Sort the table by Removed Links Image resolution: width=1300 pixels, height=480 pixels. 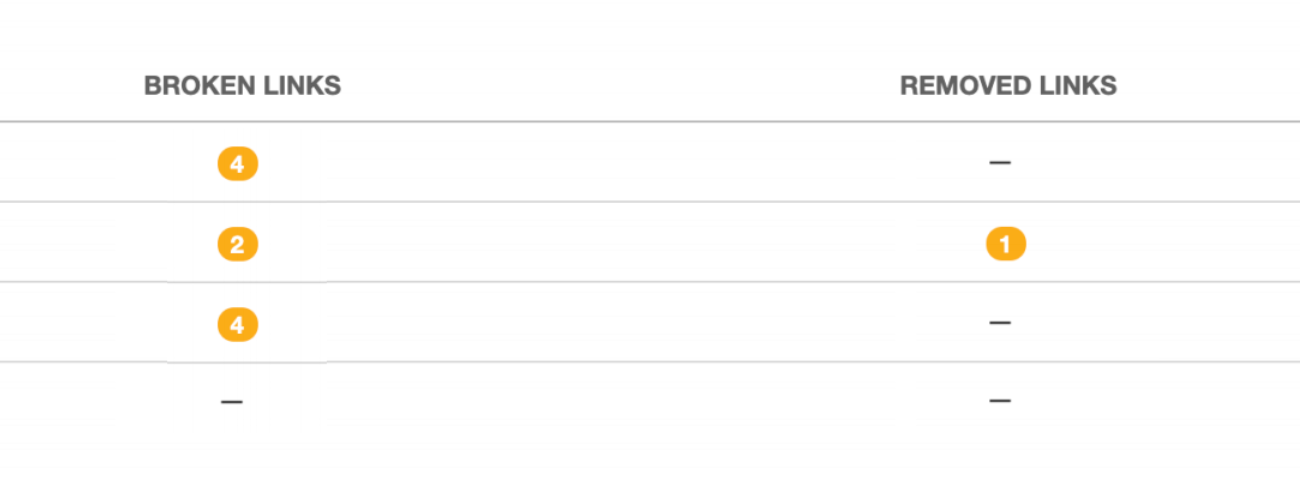(x=1008, y=86)
